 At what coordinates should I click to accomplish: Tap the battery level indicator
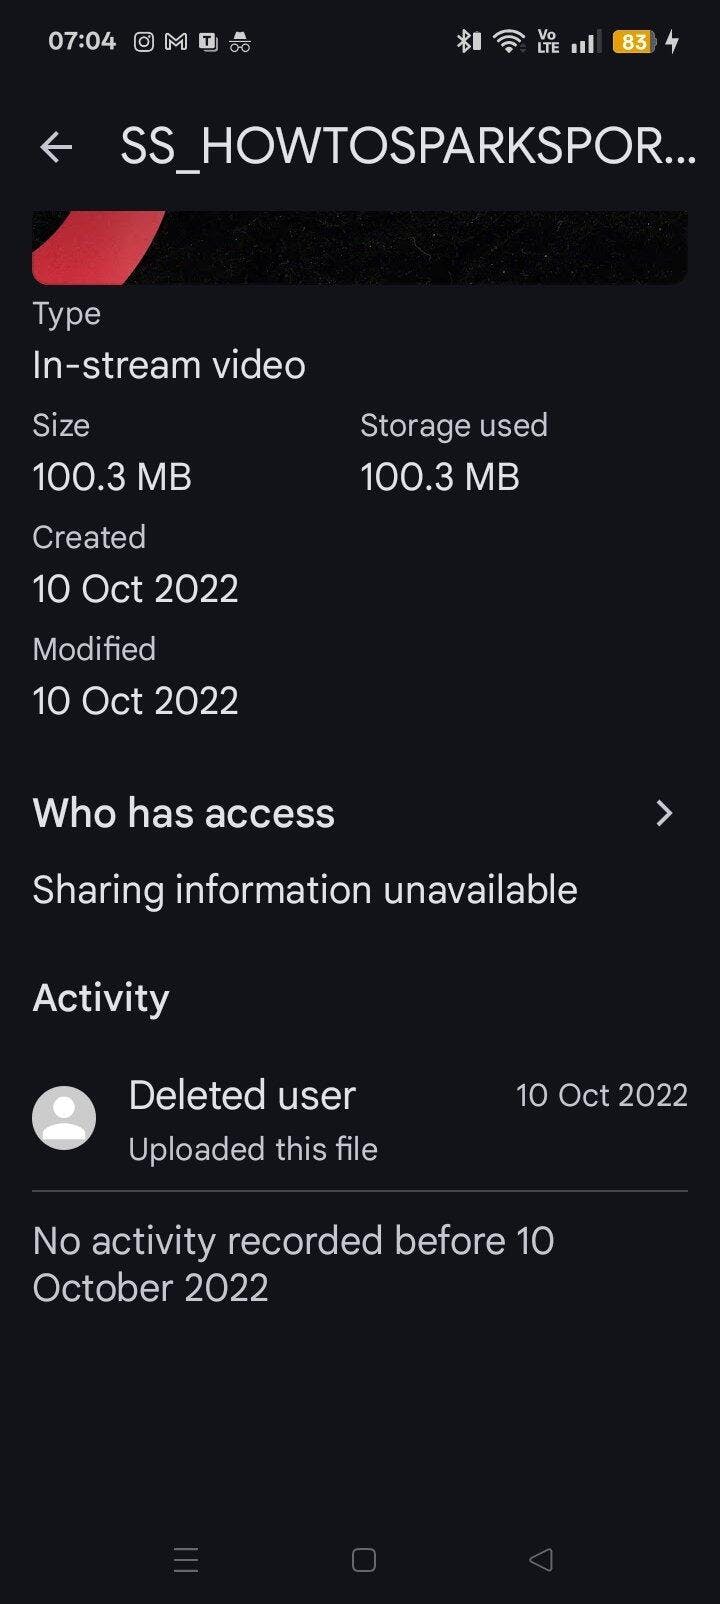[x=634, y=42]
